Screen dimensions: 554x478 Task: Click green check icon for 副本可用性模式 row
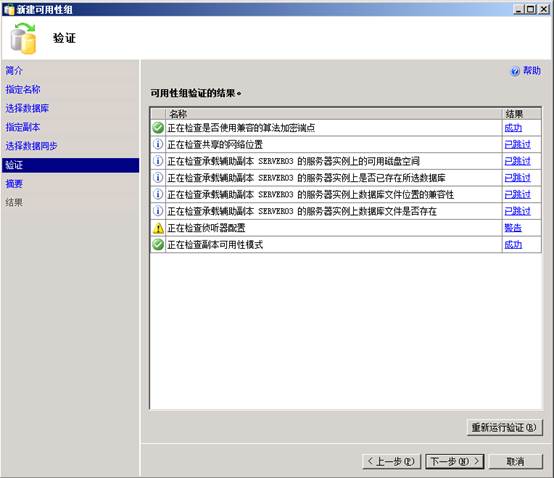point(158,244)
